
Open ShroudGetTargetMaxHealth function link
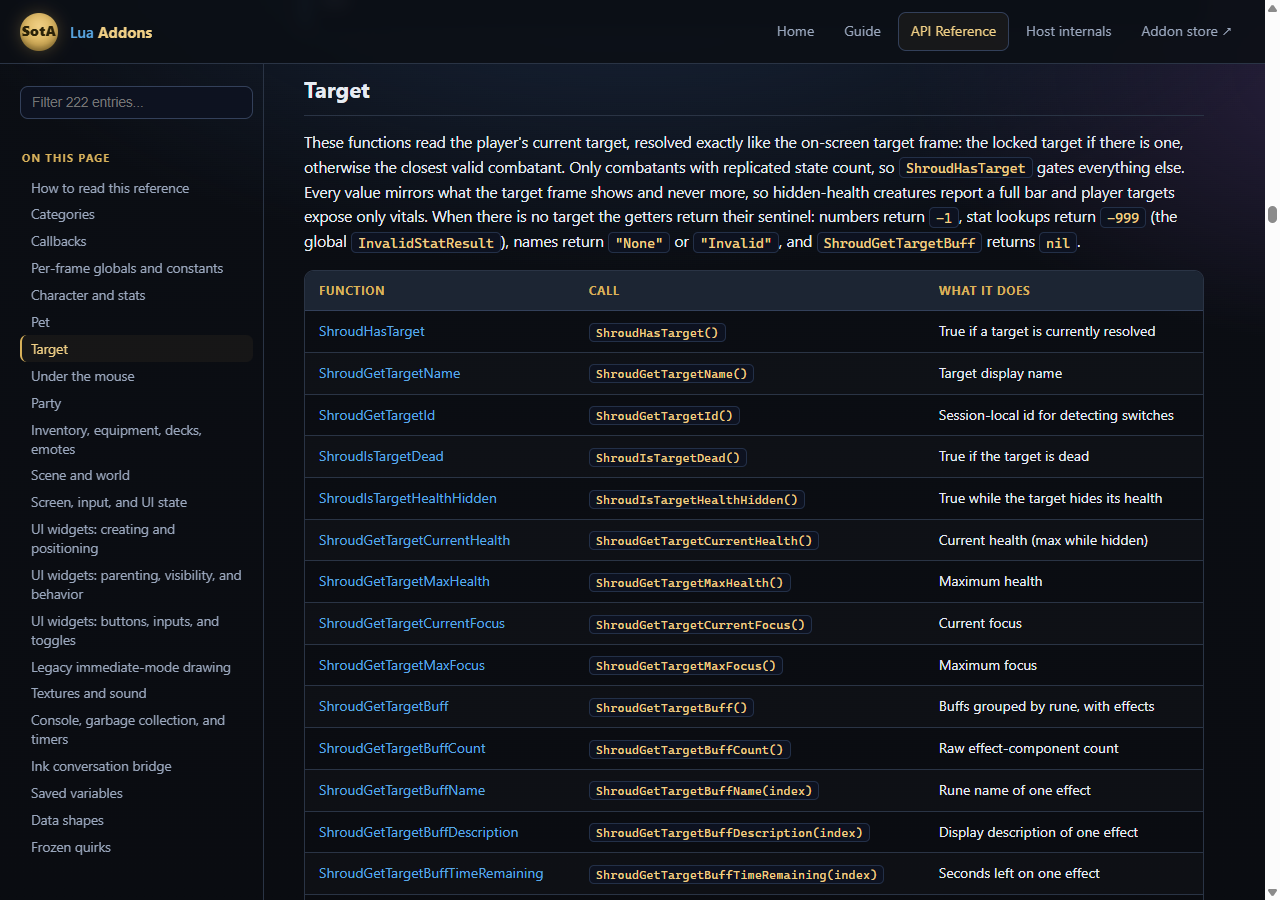pyautogui.click(x=404, y=581)
